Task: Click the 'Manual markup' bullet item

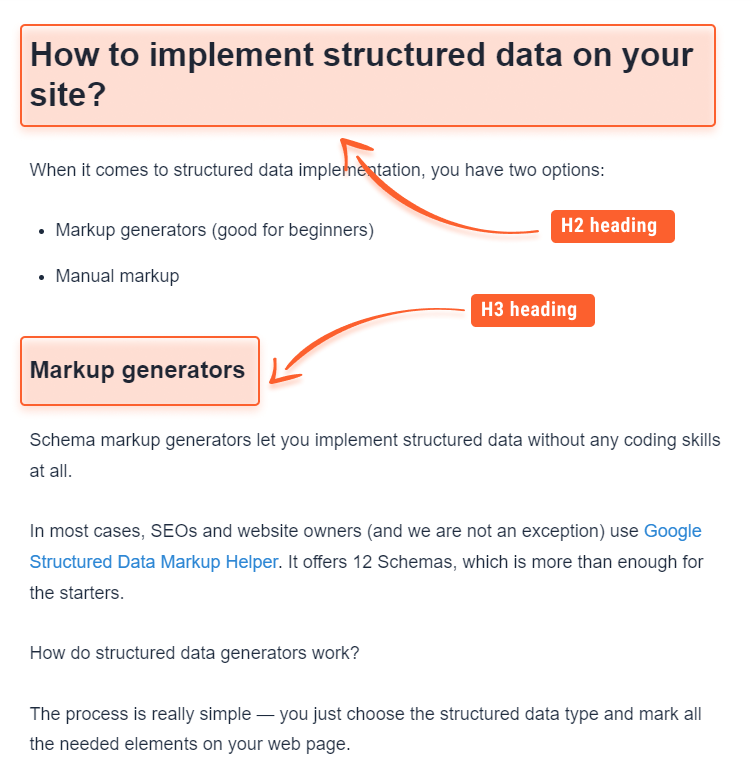Action: click(x=117, y=276)
